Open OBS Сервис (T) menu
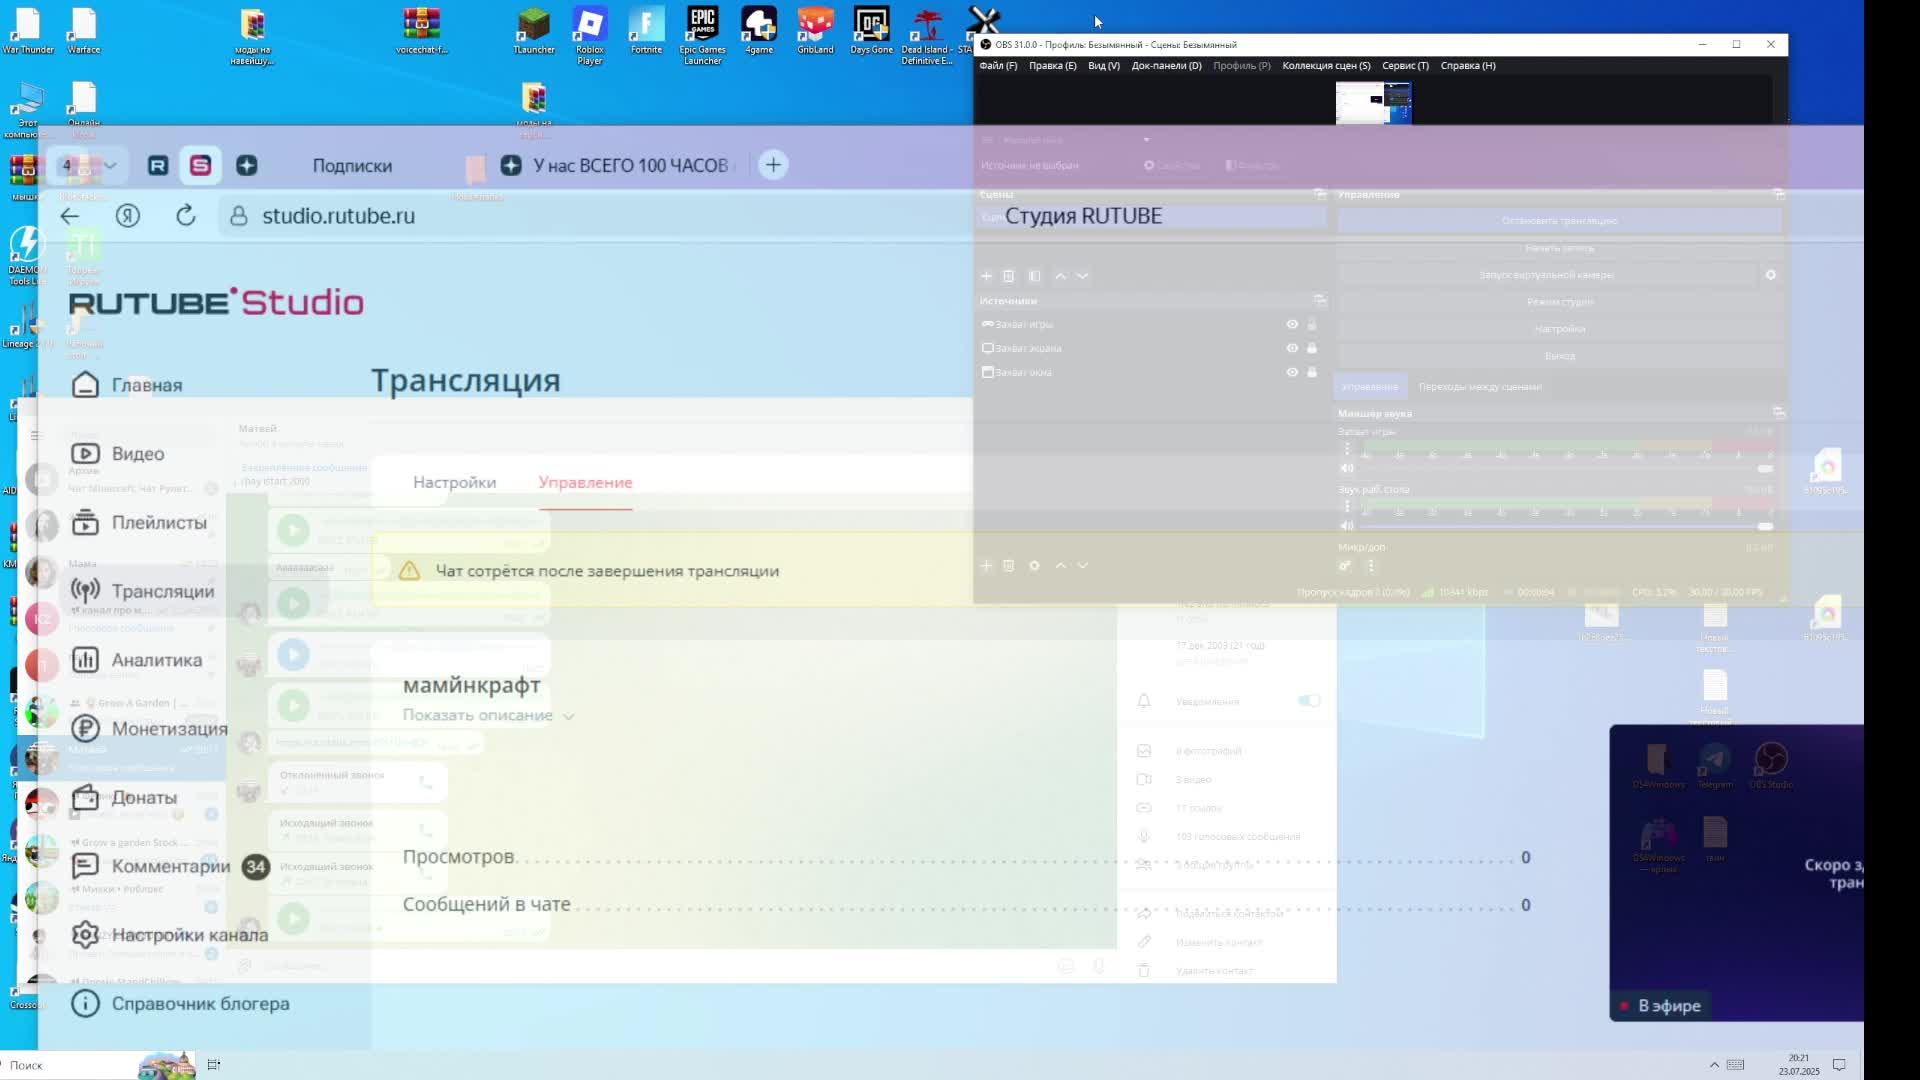The height and width of the screenshot is (1080, 1920). 1405,66
